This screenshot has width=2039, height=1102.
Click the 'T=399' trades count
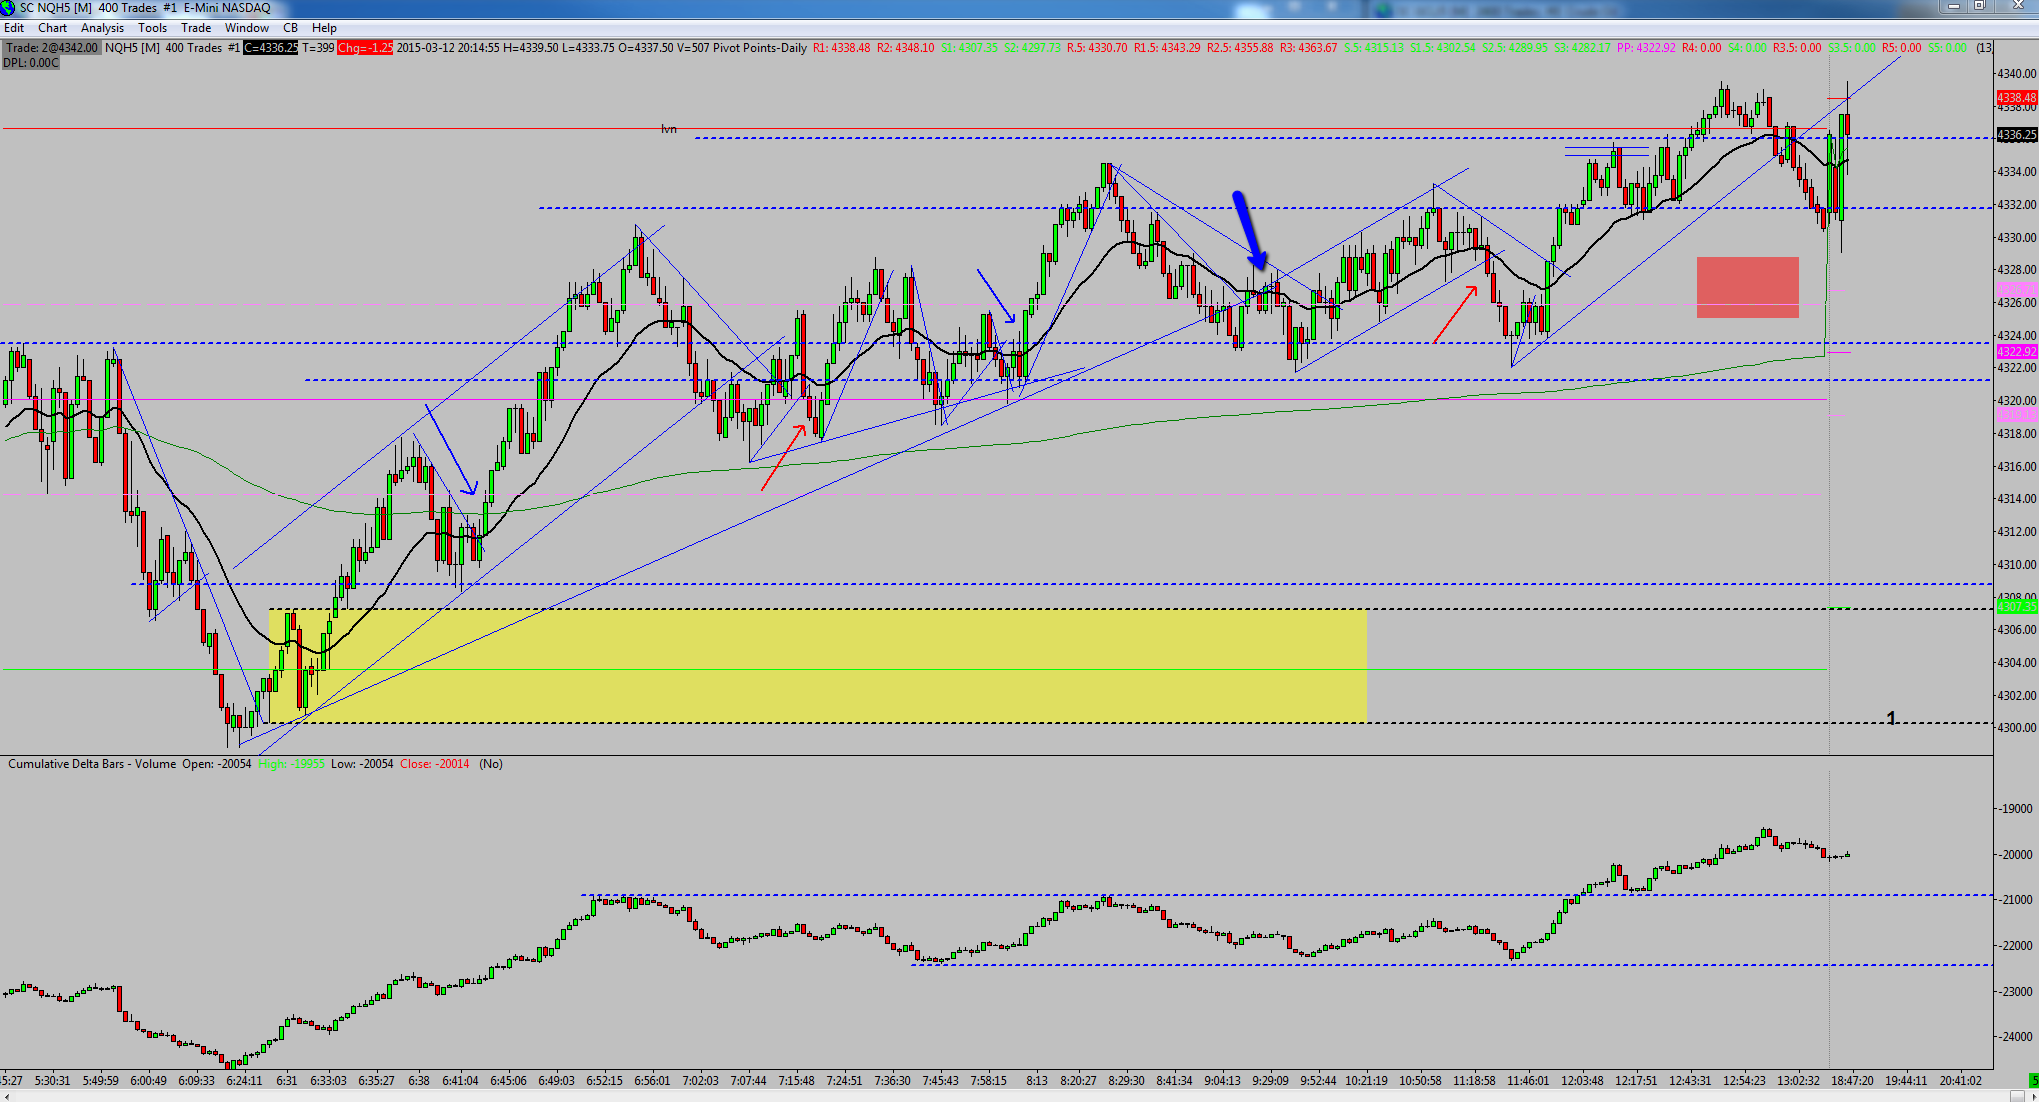pyautogui.click(x=318, y=48)
